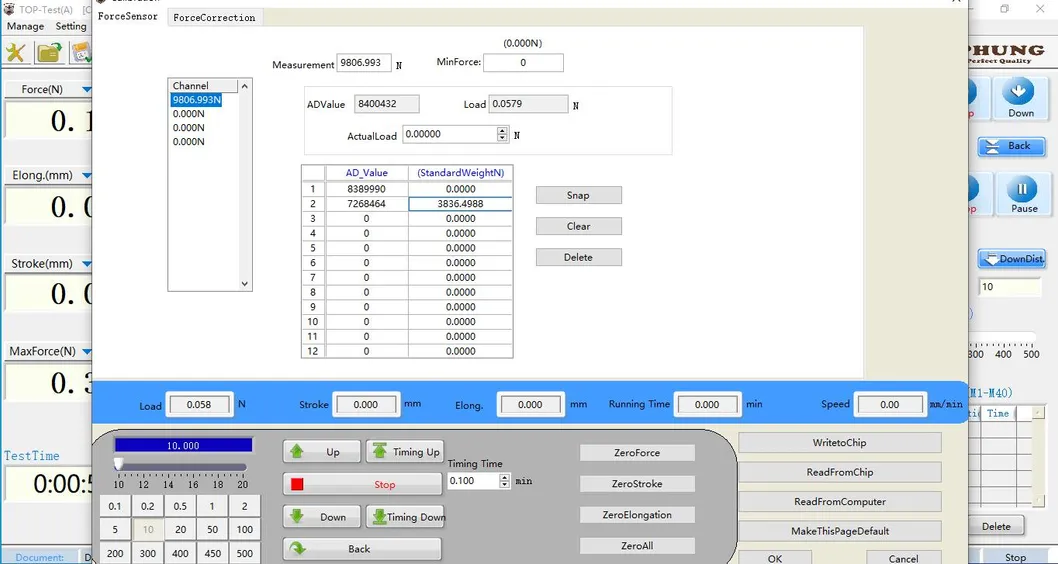Screen dimensions: 1058x564
Task: Click the blue Back button
Action: click(1011, 146)
